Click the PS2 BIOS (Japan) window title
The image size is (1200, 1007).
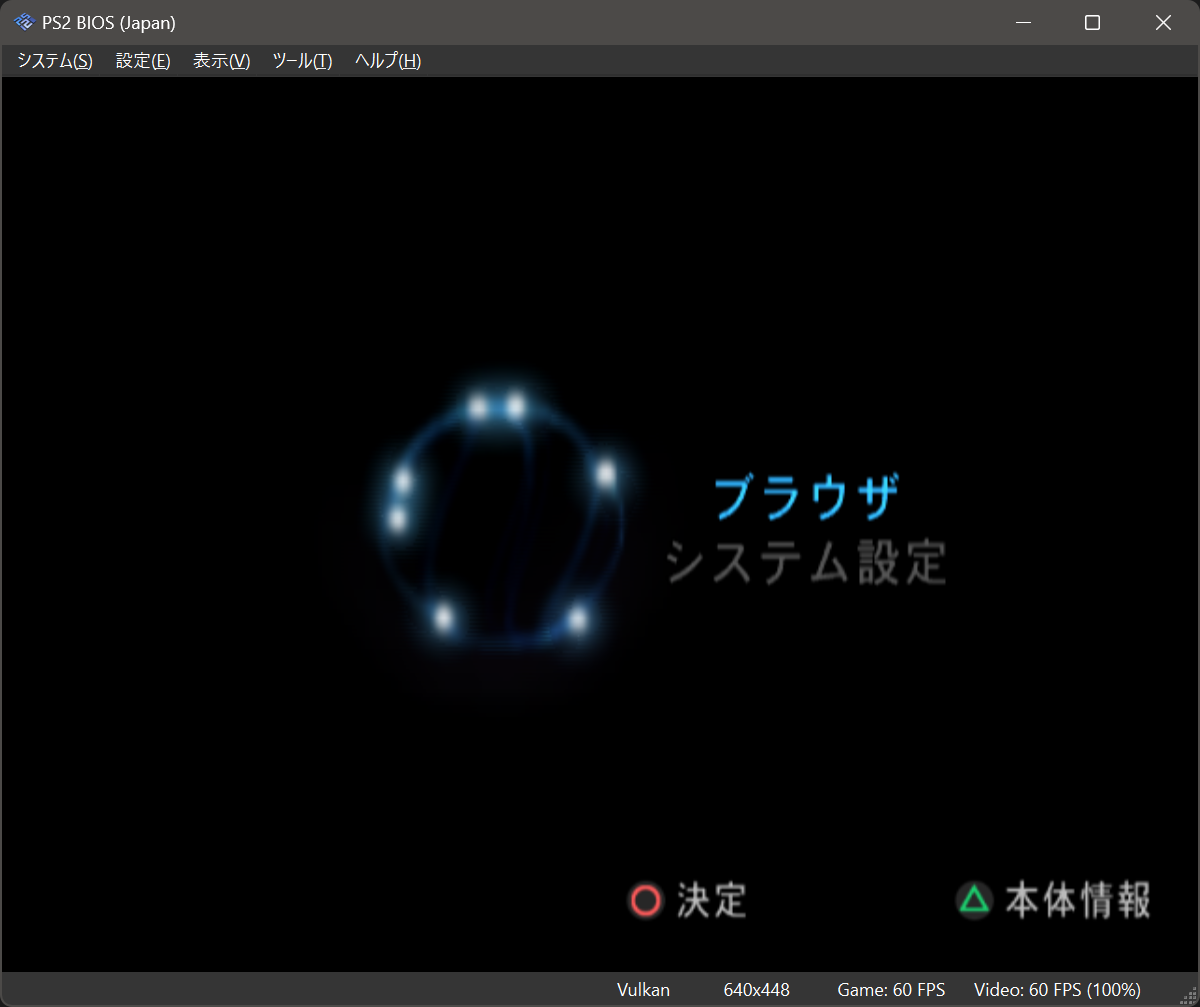pos(109,23)
